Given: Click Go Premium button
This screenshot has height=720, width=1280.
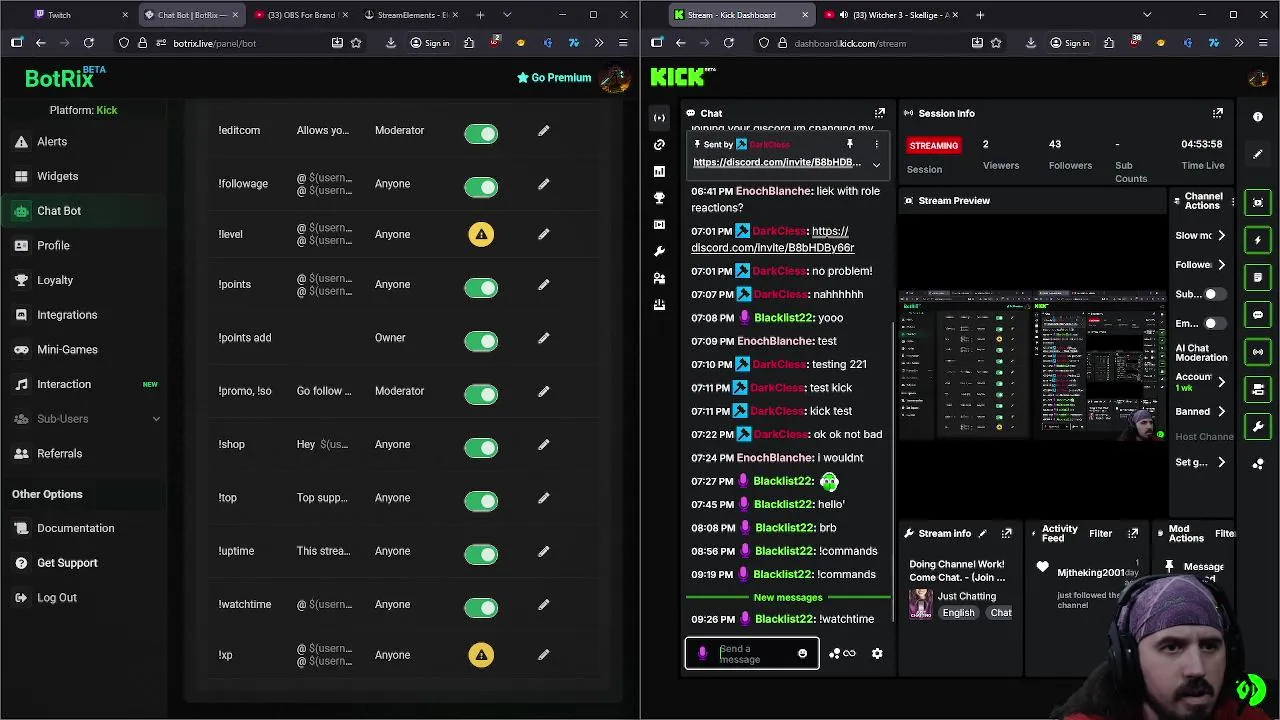Looking at the screenshot, I should (x=554, y=78).
